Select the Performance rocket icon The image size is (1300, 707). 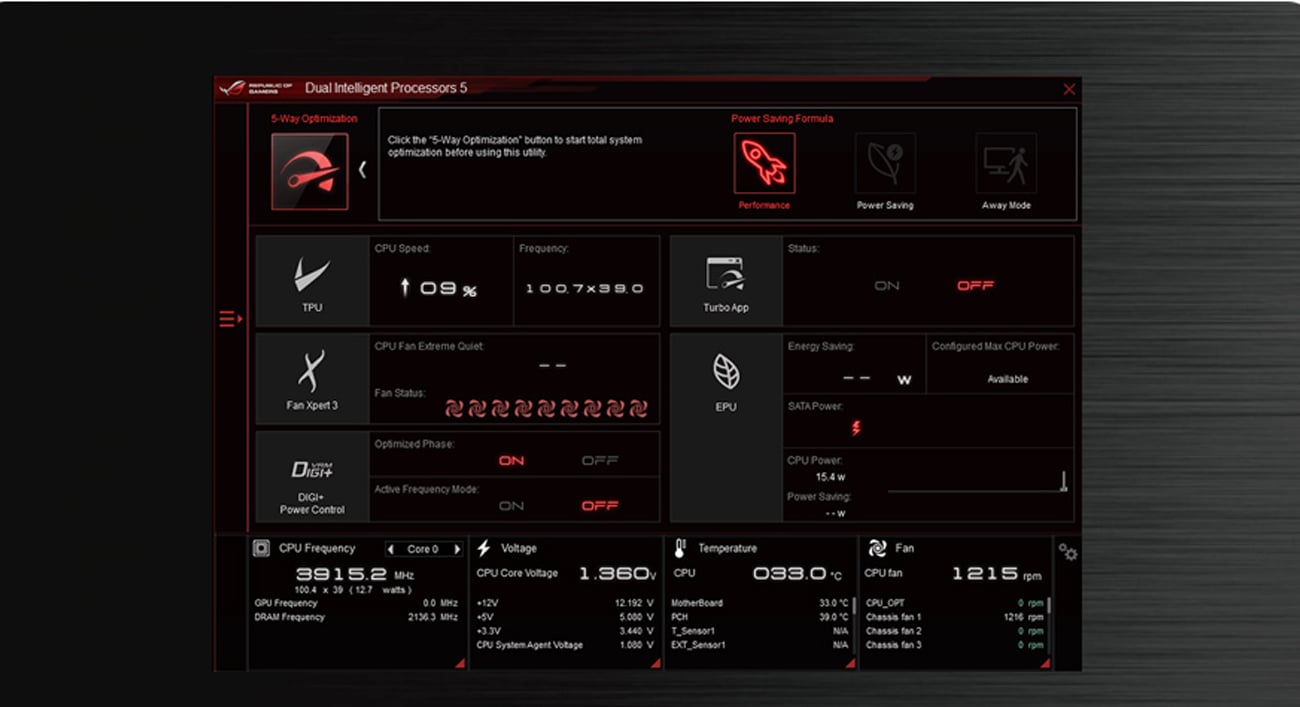pos(764,163)
